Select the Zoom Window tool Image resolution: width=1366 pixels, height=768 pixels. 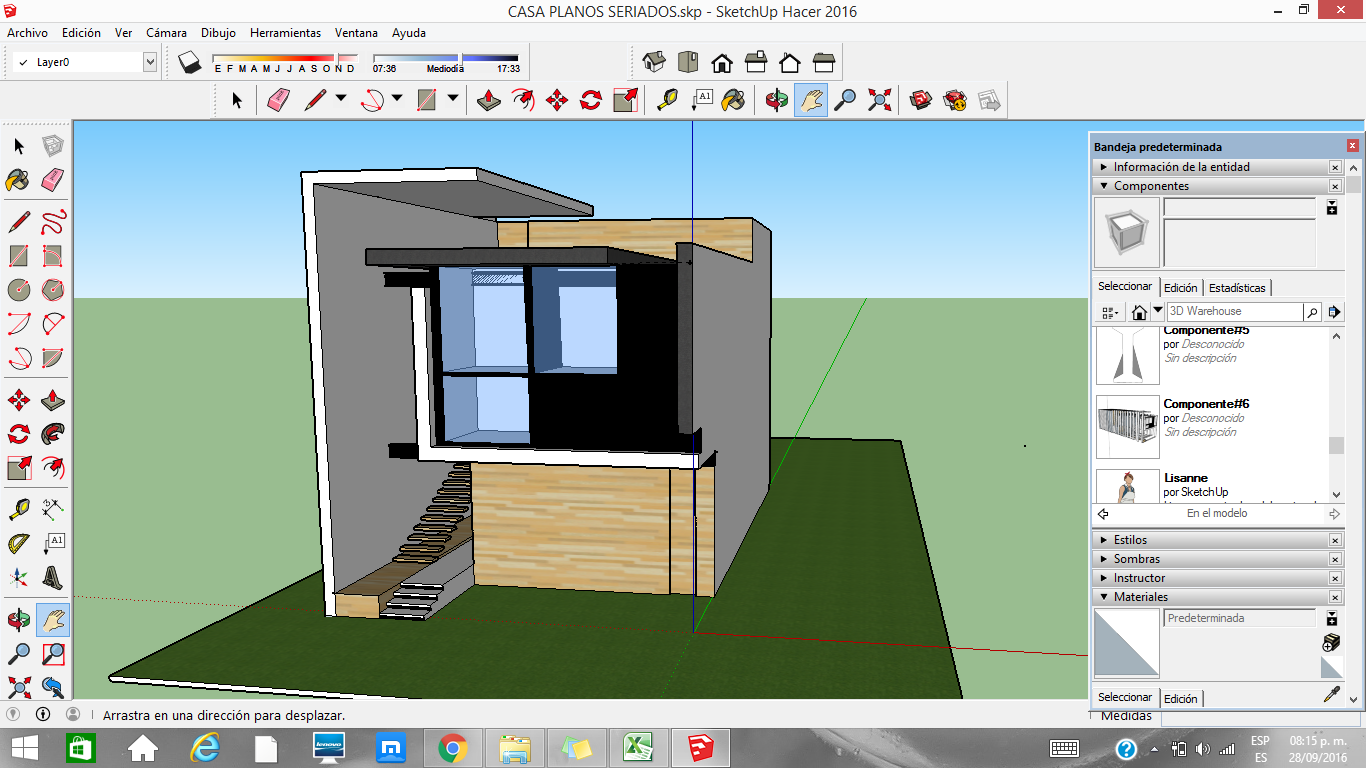point(53,654)
